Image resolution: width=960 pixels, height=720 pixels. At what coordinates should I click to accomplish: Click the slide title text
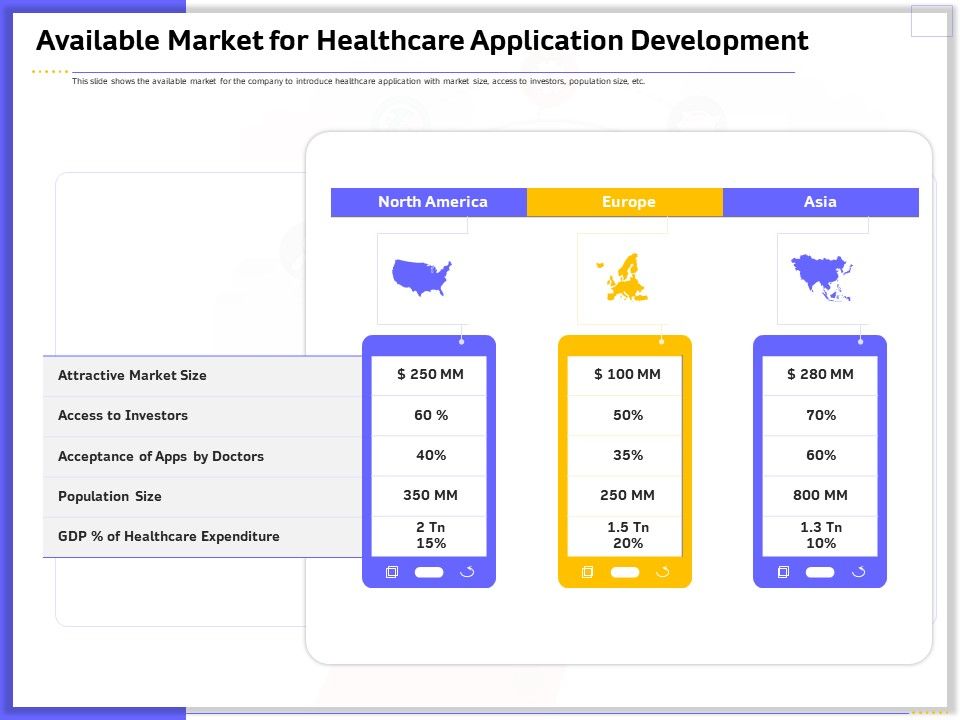click(422, 41)
